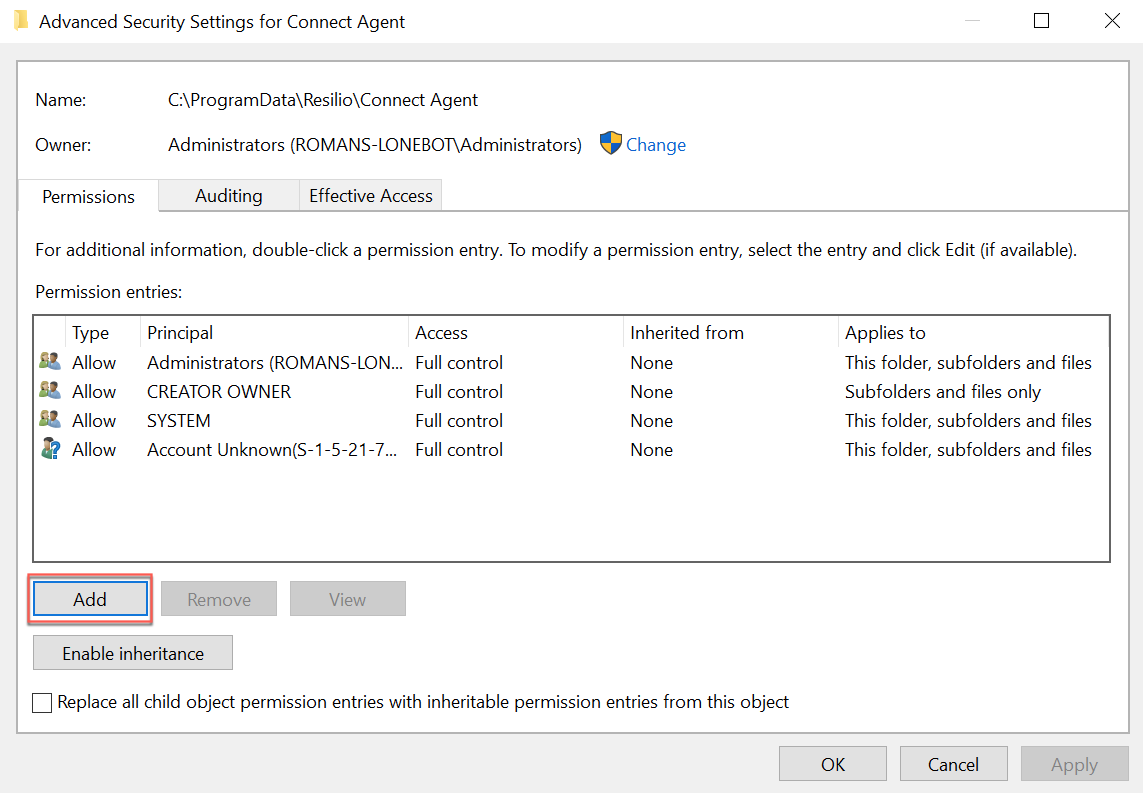
Task: Click the UAC shield icon beside Change
Action: tap(611, 144)
